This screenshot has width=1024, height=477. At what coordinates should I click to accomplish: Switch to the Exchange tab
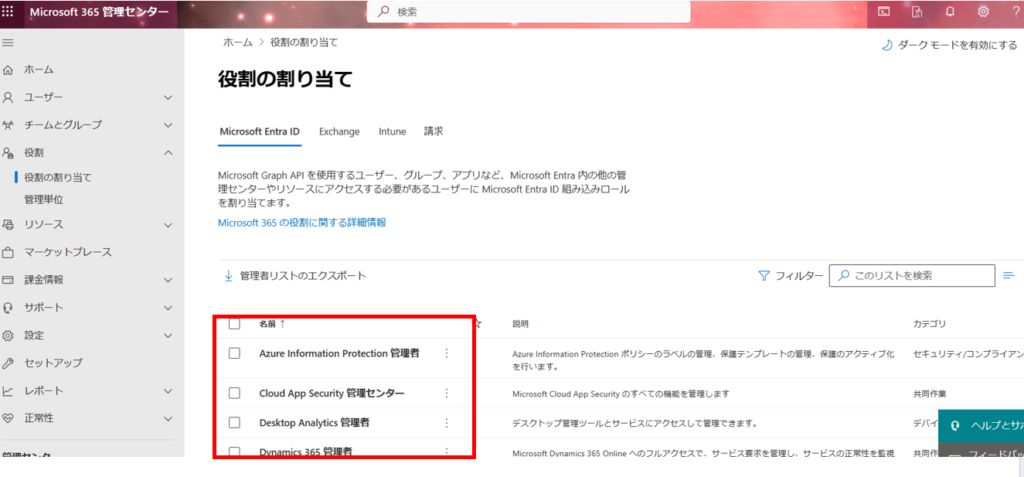[x=340, y=131]
